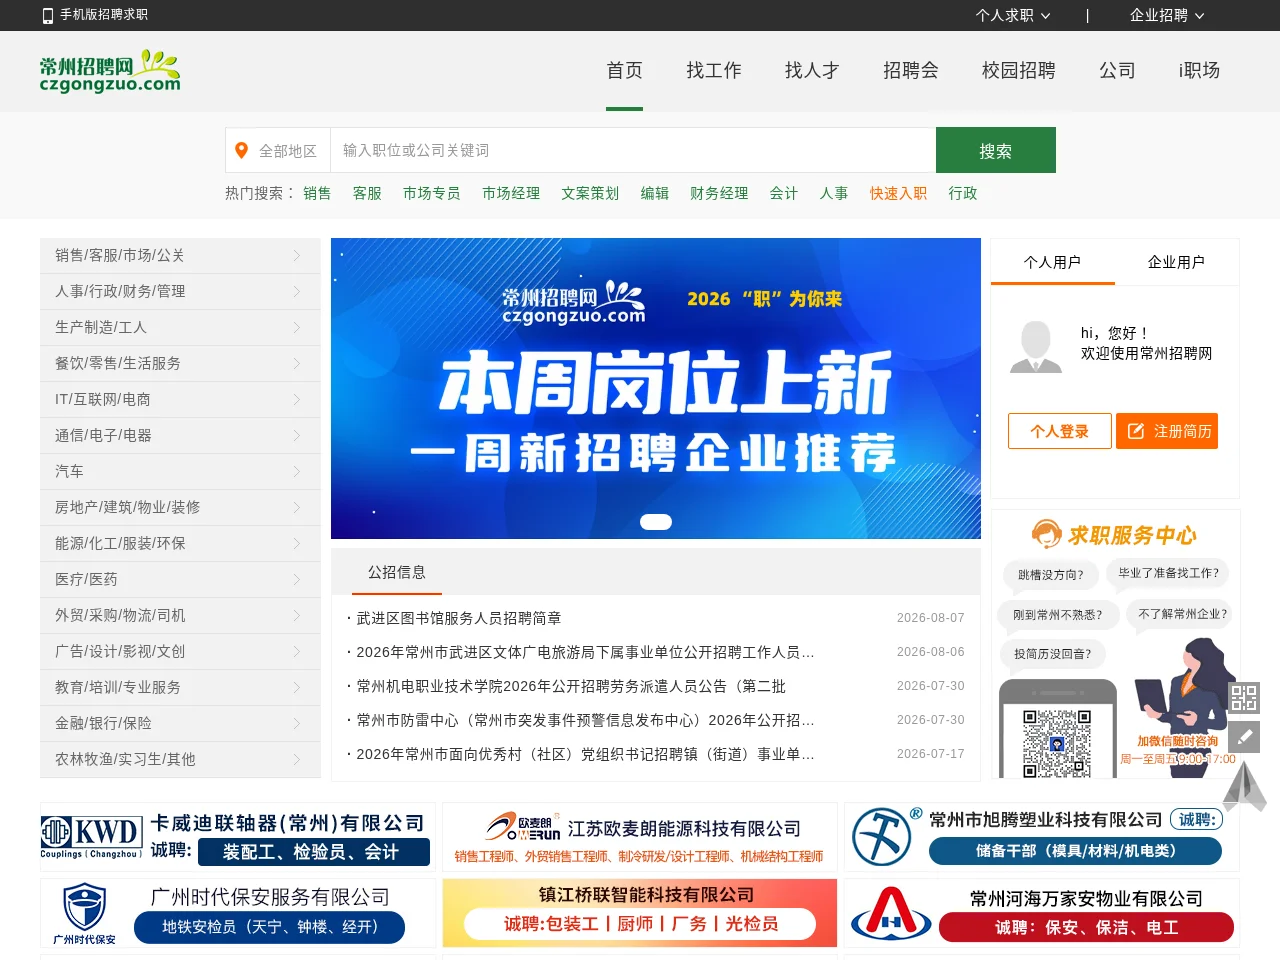Click the 本周岗位上新 main banner
The image size is (1280, 960).
pyautogui.click(x=656, y=388)
